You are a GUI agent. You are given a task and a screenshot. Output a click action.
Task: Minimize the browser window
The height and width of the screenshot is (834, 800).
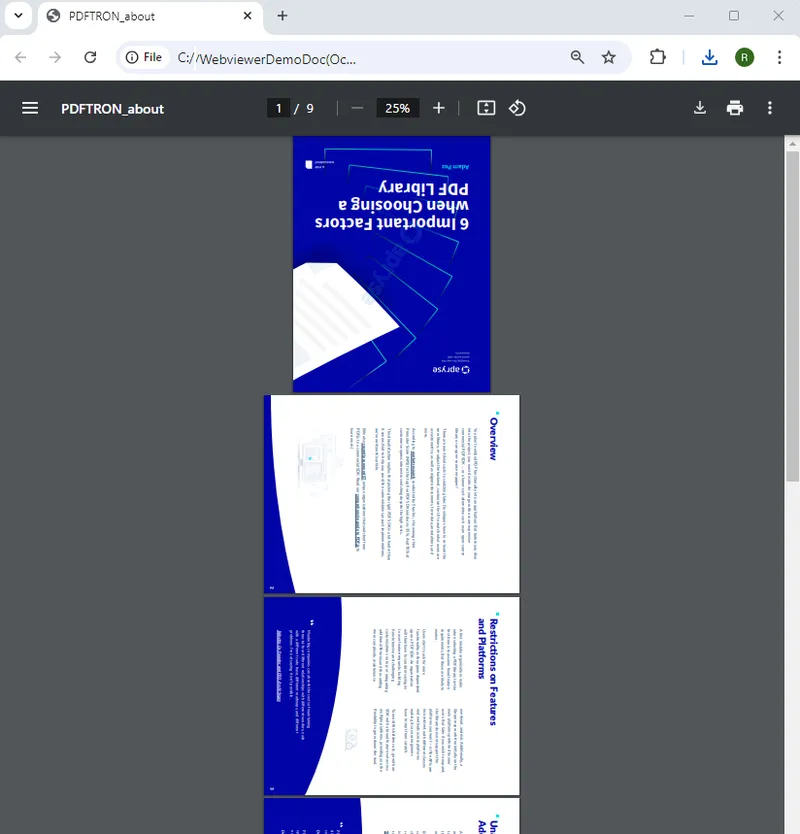689,16
